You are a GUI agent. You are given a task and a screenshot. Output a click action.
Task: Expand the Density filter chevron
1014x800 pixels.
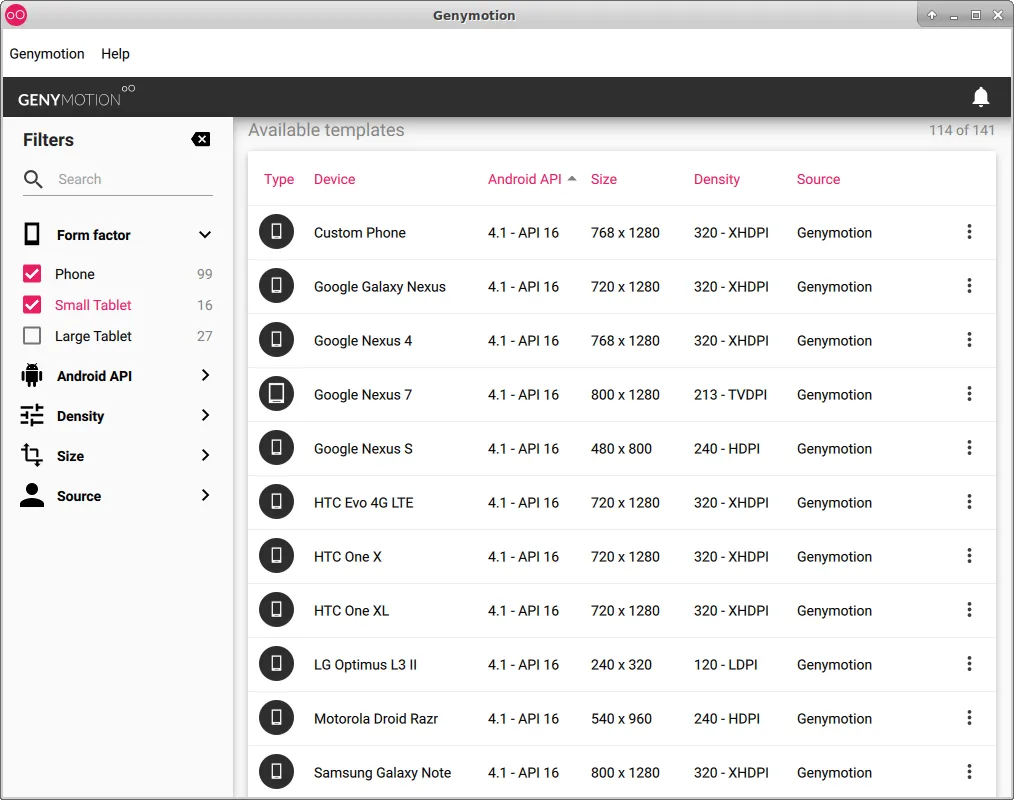tap(205, 415)
